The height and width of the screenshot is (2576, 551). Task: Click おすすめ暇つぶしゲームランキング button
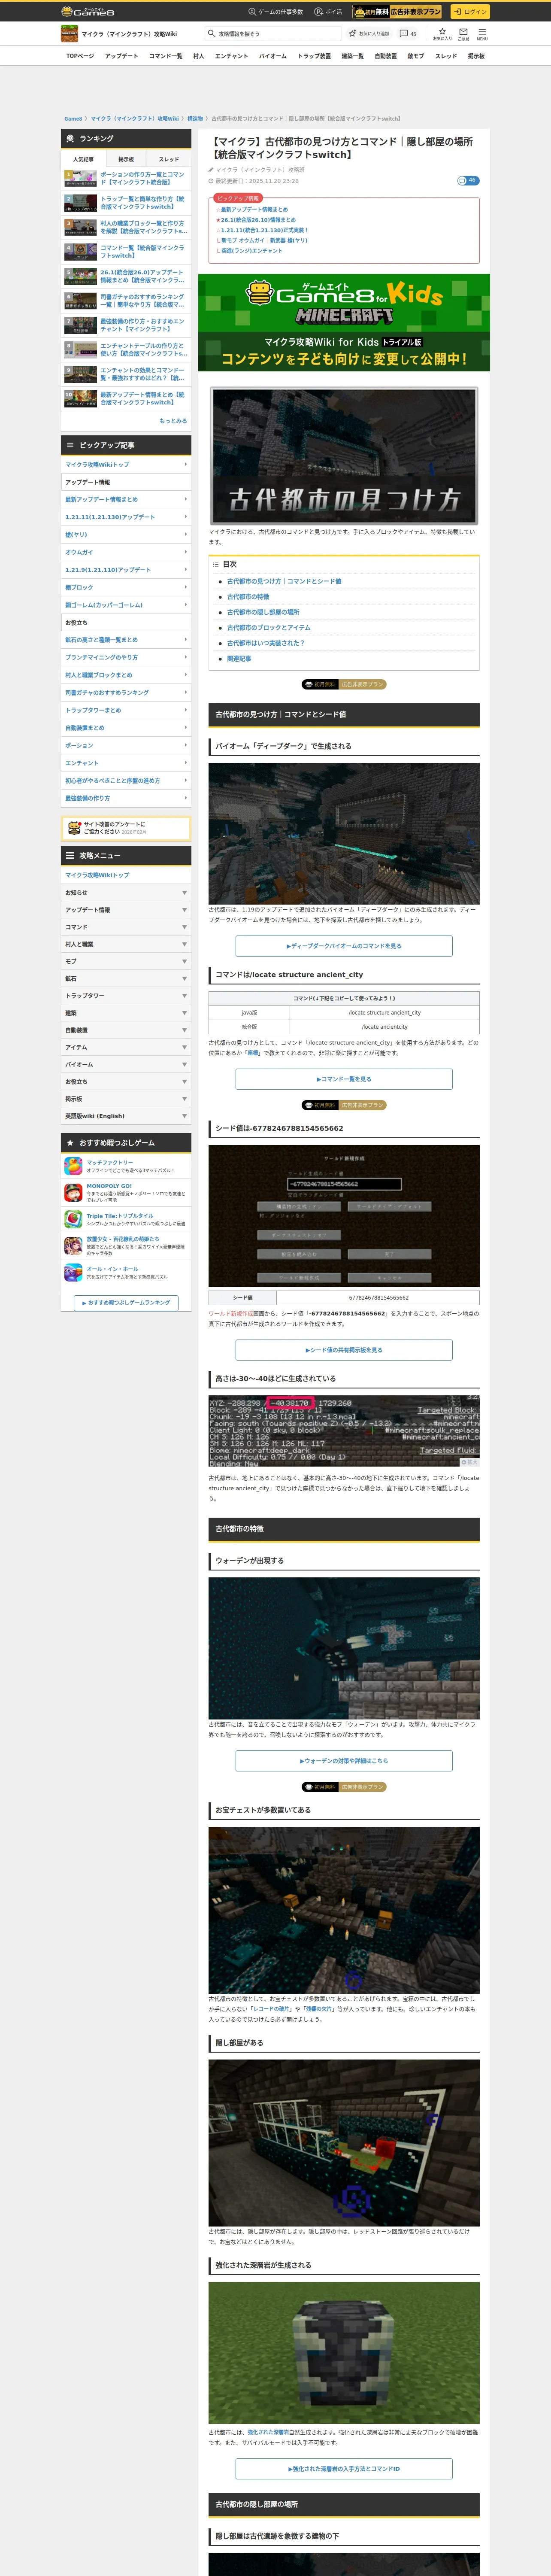point(126,1303)
